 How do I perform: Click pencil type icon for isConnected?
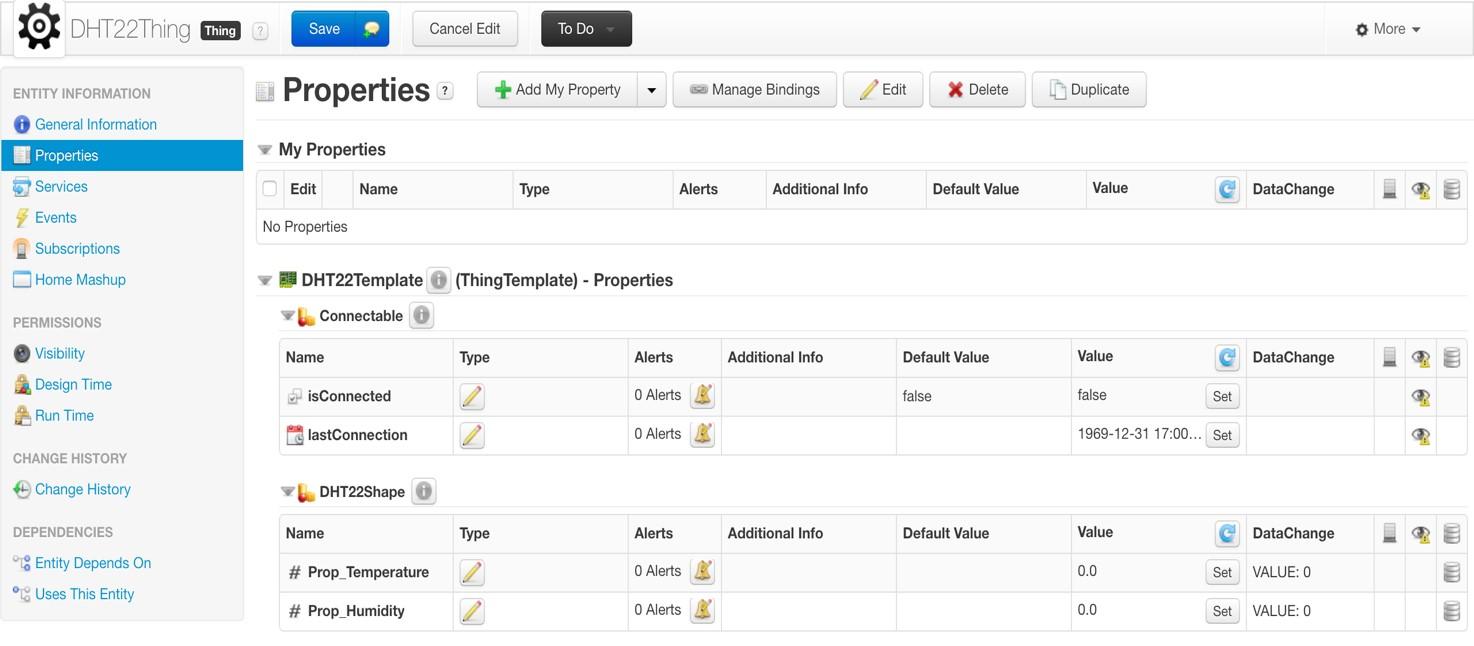click(x=472, y=396)
